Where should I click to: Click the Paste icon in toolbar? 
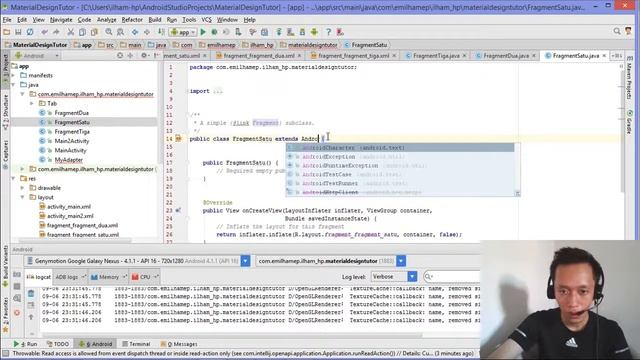[x=94, y=32]
